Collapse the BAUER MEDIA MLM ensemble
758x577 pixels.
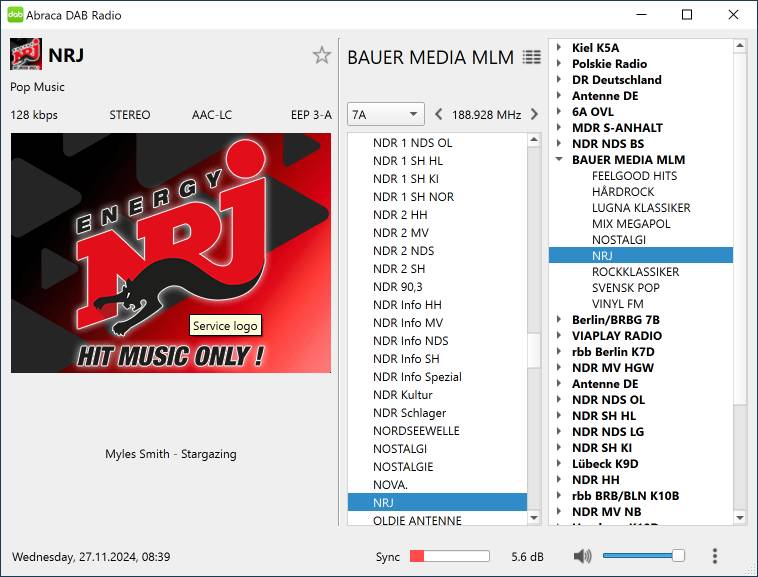pos(559,160)
